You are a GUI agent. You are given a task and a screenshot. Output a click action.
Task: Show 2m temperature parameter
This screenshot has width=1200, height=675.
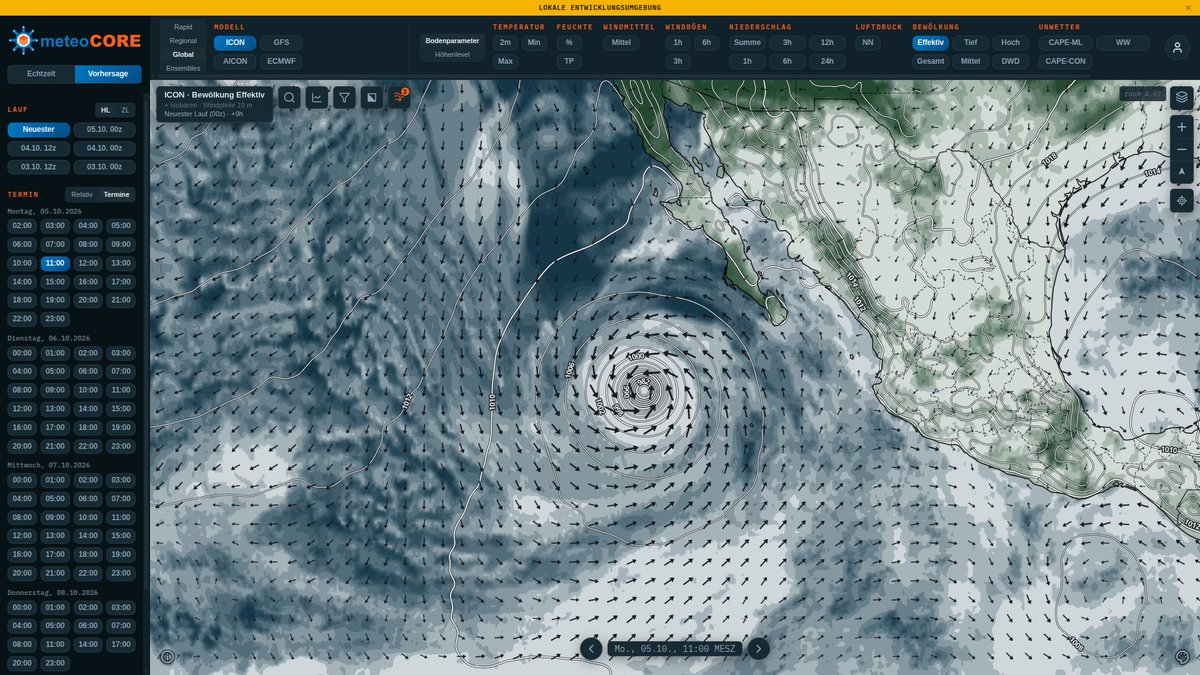pos(505,43)
